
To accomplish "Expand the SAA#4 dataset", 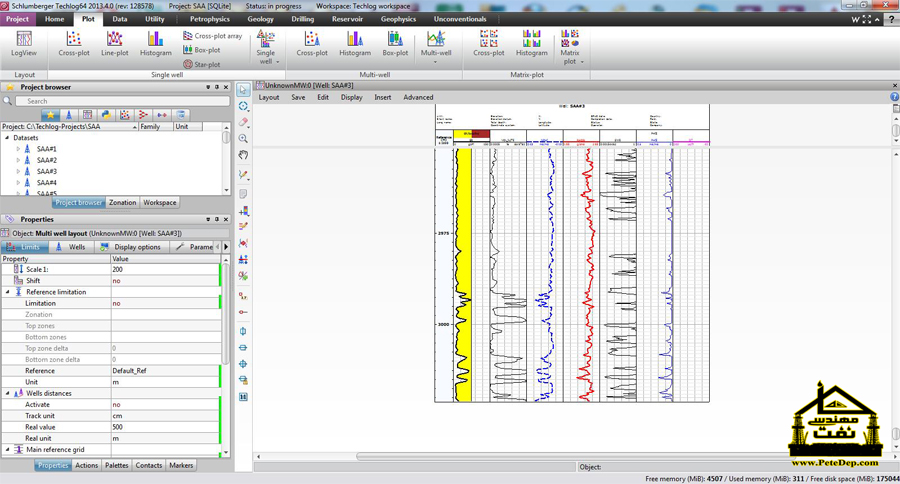I will coord(18,183).
